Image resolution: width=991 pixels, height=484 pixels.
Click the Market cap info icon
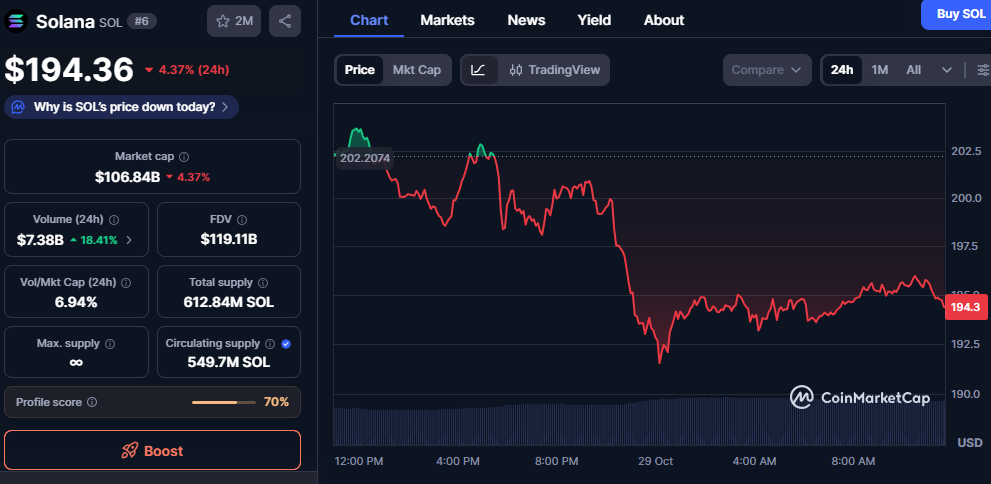[184, 157]
